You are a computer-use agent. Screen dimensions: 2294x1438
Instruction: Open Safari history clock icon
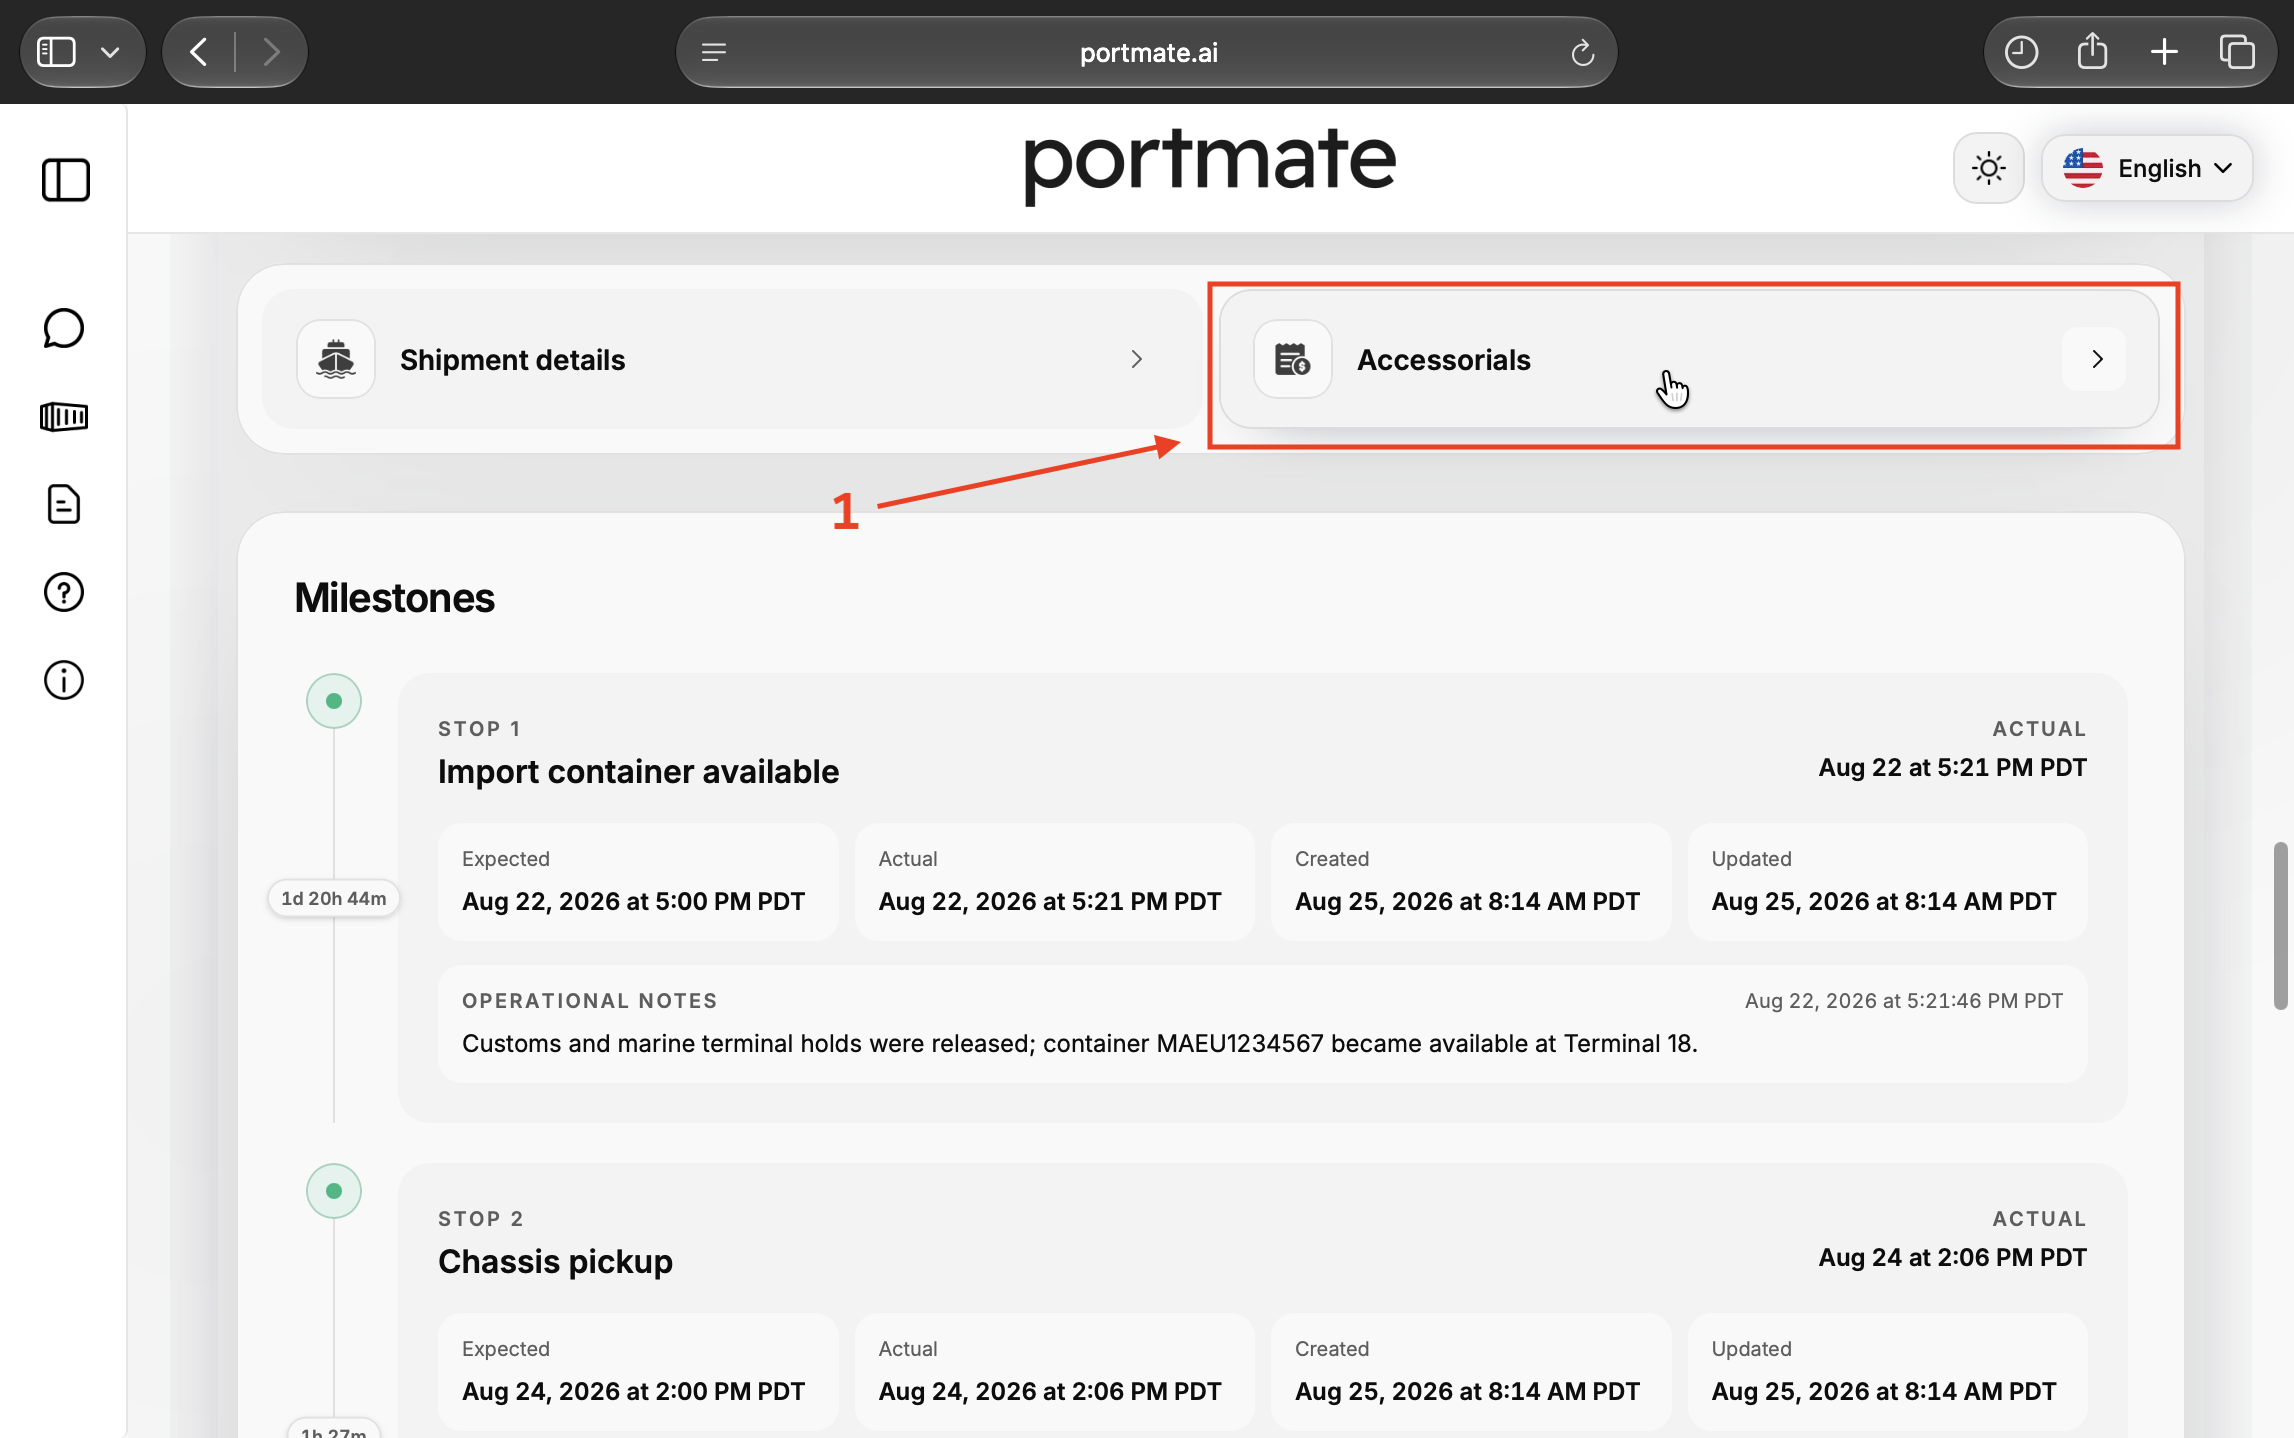[x=2021, y=52]
